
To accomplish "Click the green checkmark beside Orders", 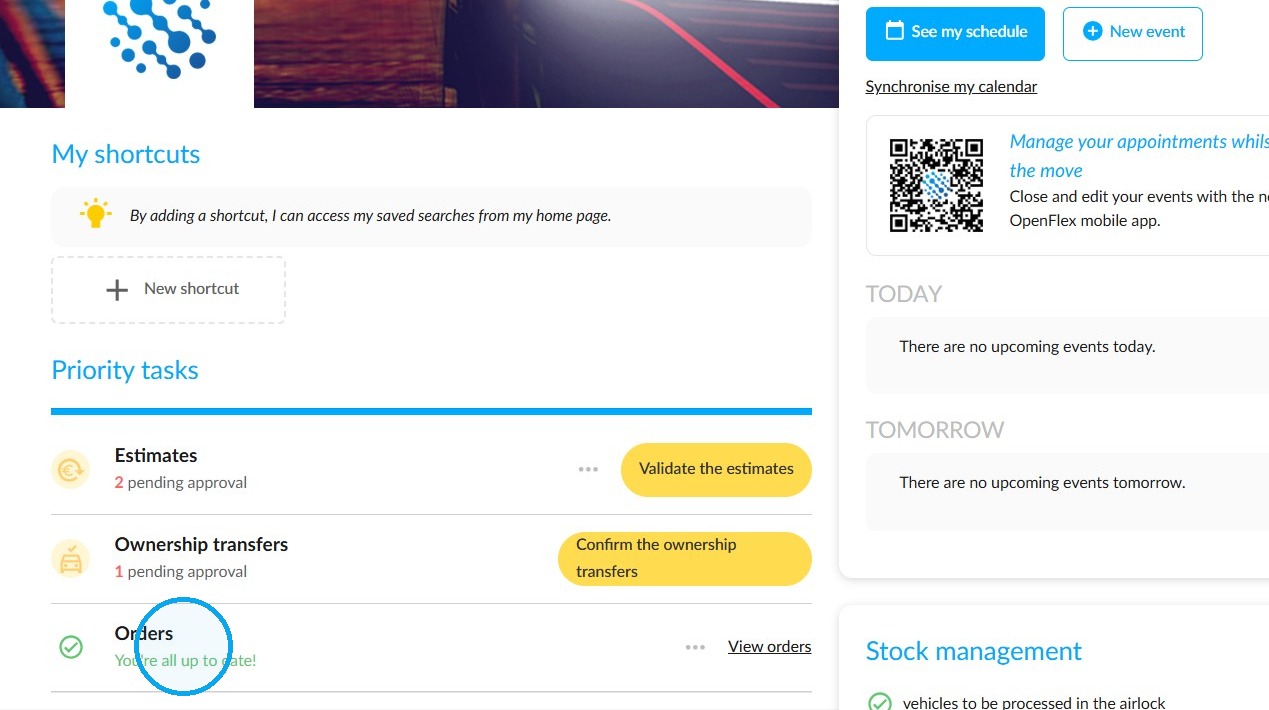I will click(x=71, y=647).
